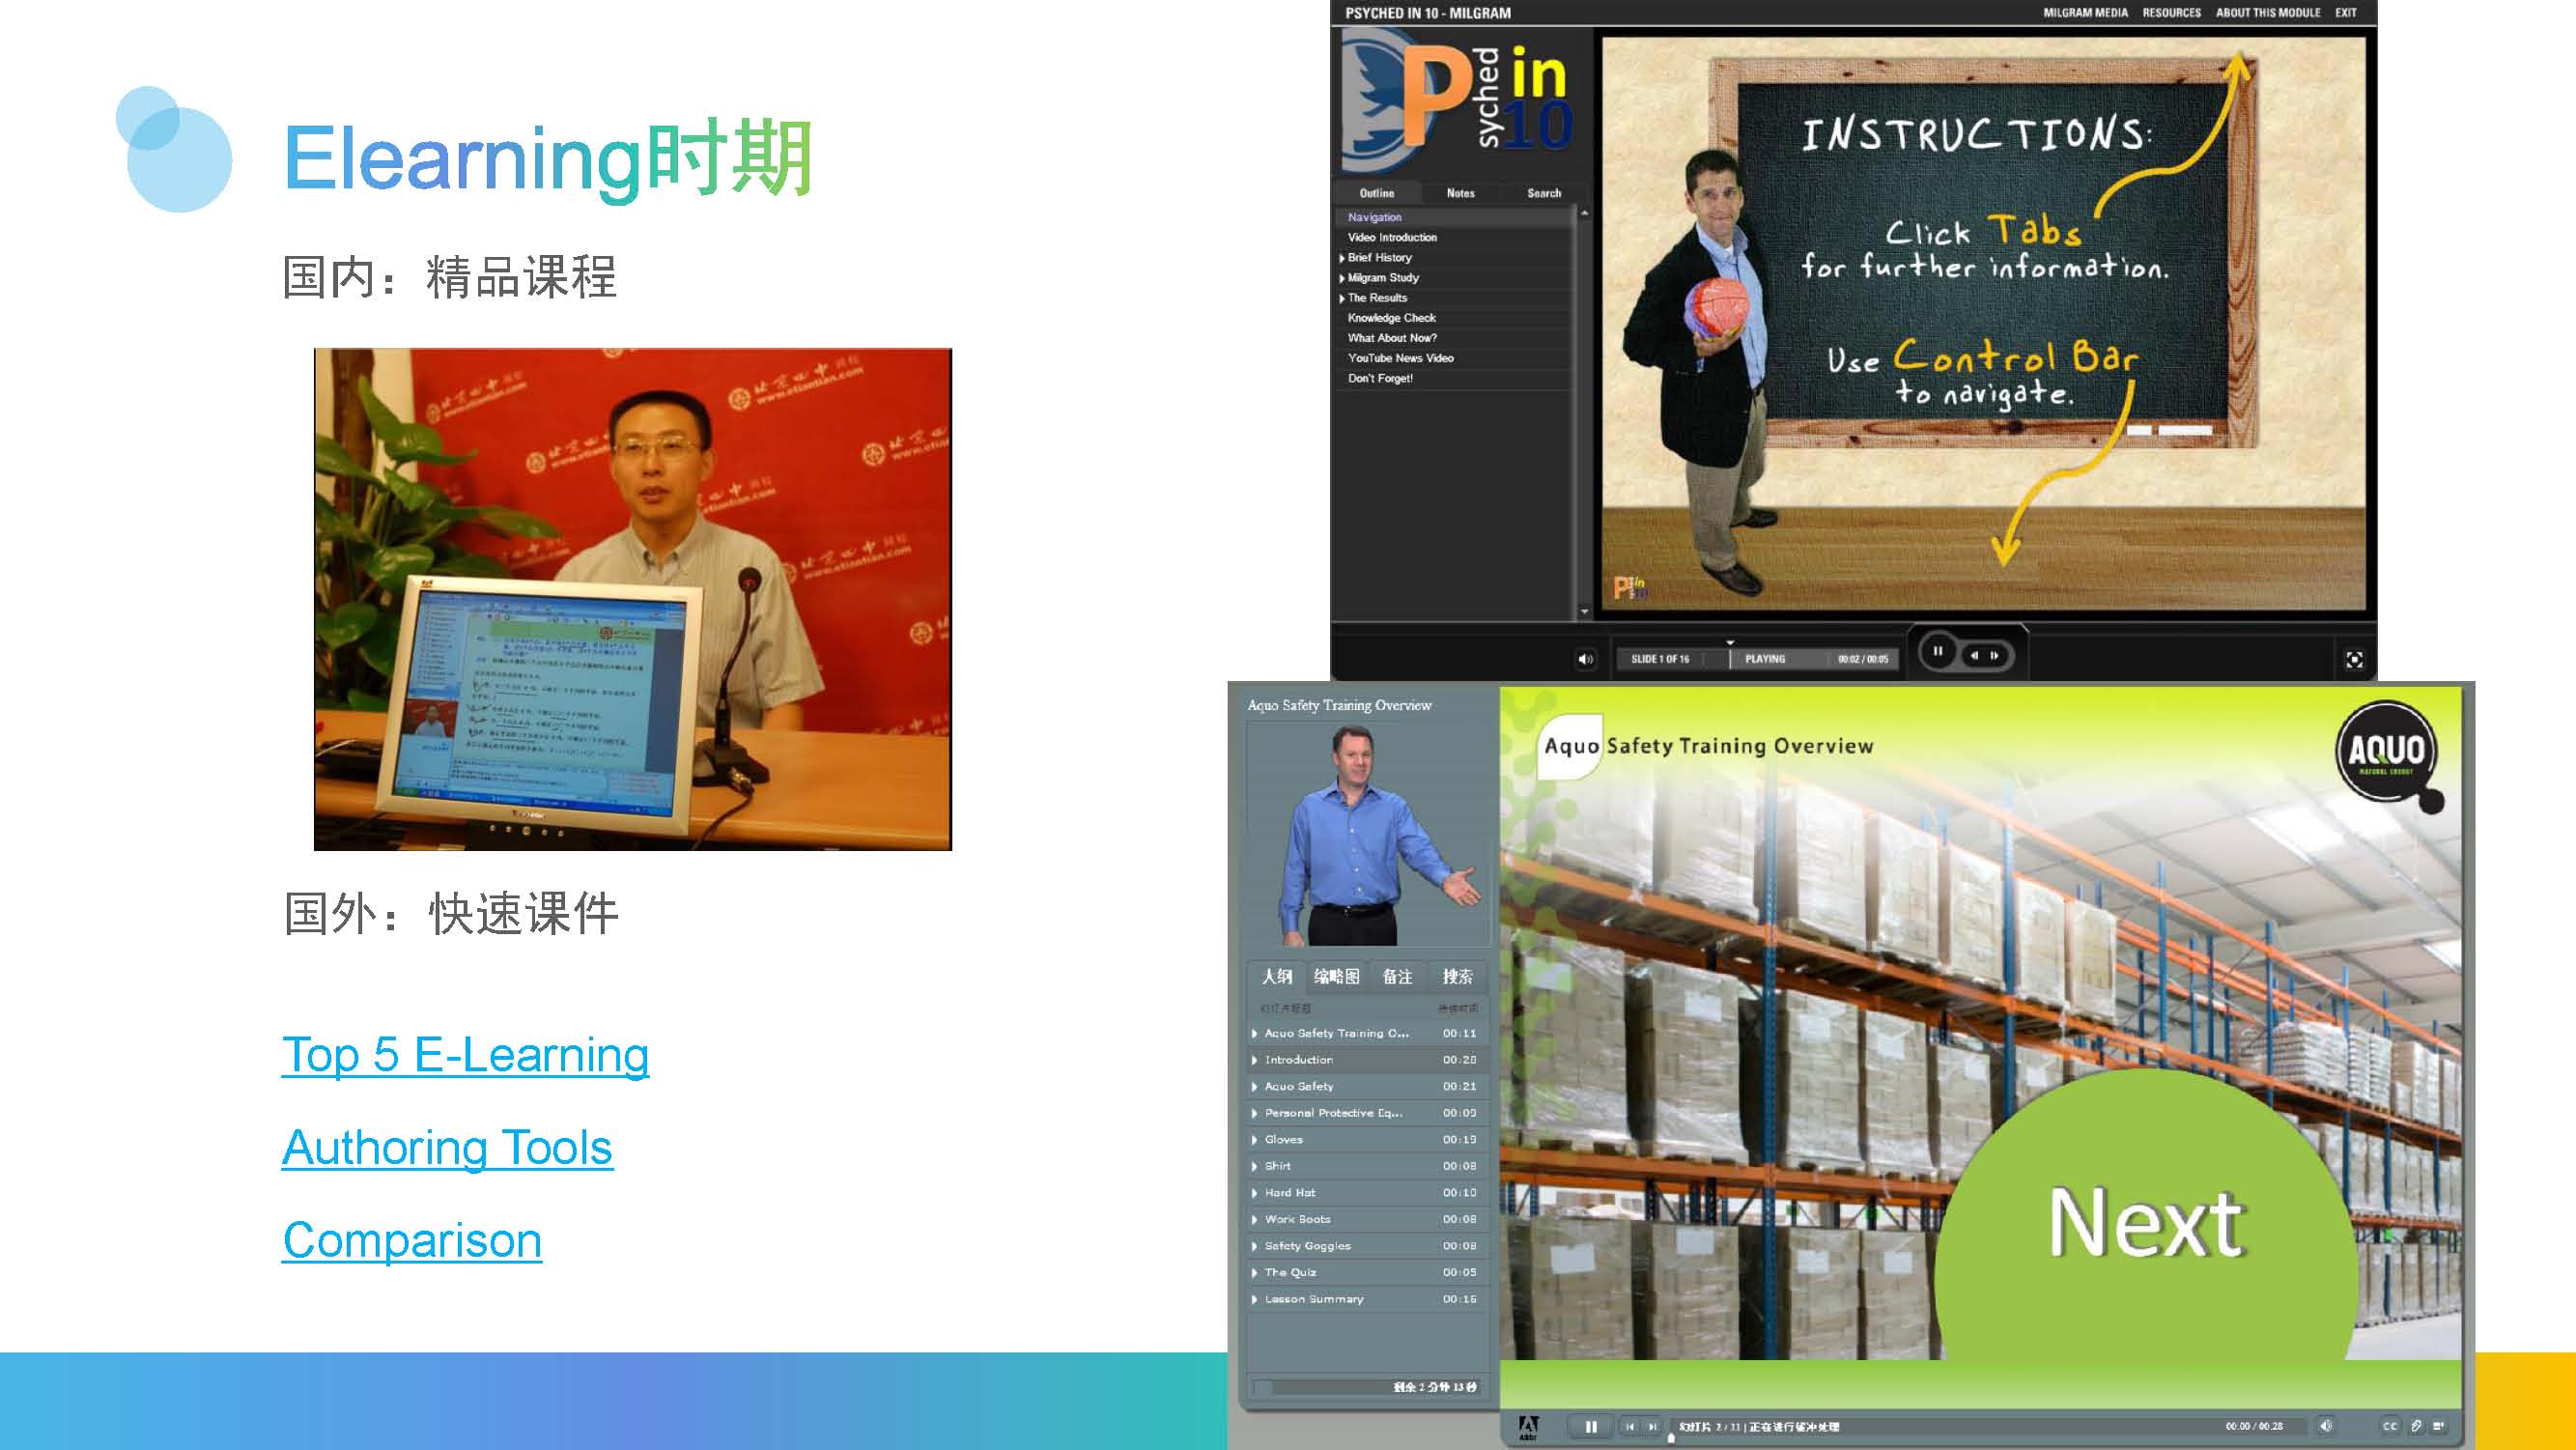This screenshot has width=2576, height=1450.
Task: Expand the Personal Protective Eq... entry
Action: click(x=1254, y=1113)
